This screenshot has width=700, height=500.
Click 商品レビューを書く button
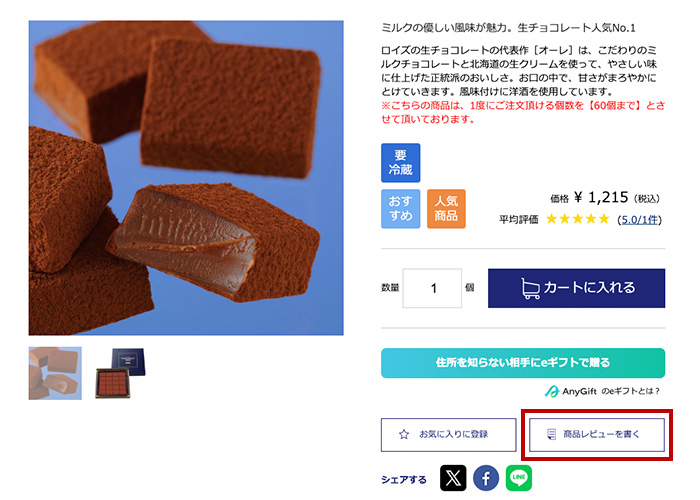click(x=597, y=434)
